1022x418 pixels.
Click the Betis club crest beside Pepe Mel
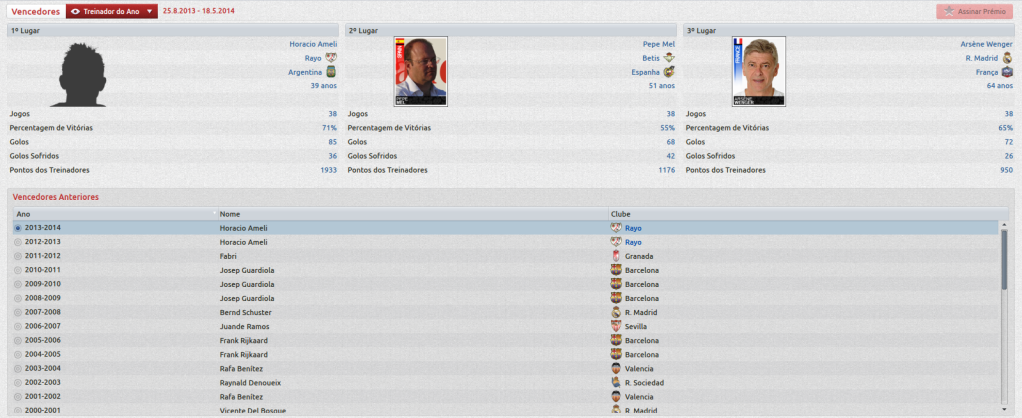[669, 58]
